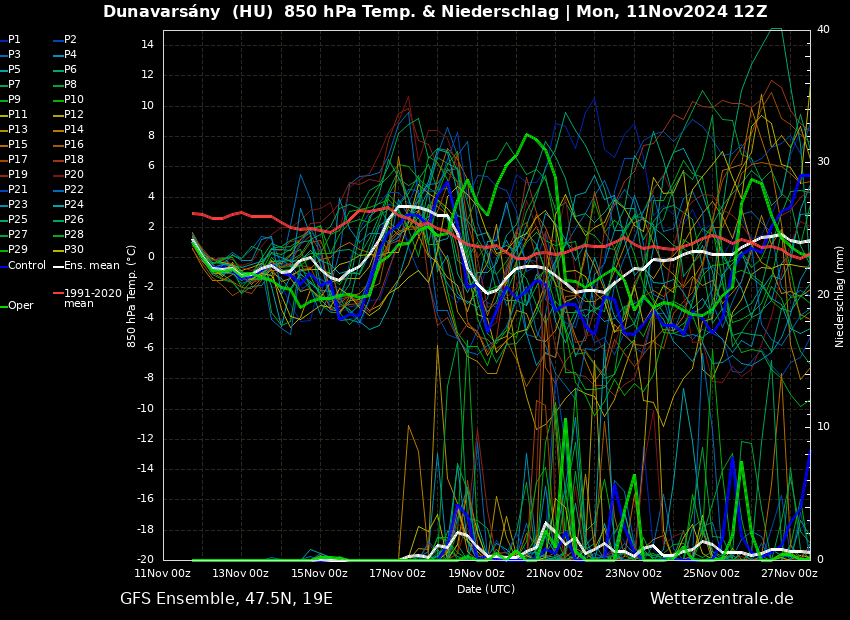Click the 27Nov 00z date axis label
The image size is (850, 620).
point(789,574)
